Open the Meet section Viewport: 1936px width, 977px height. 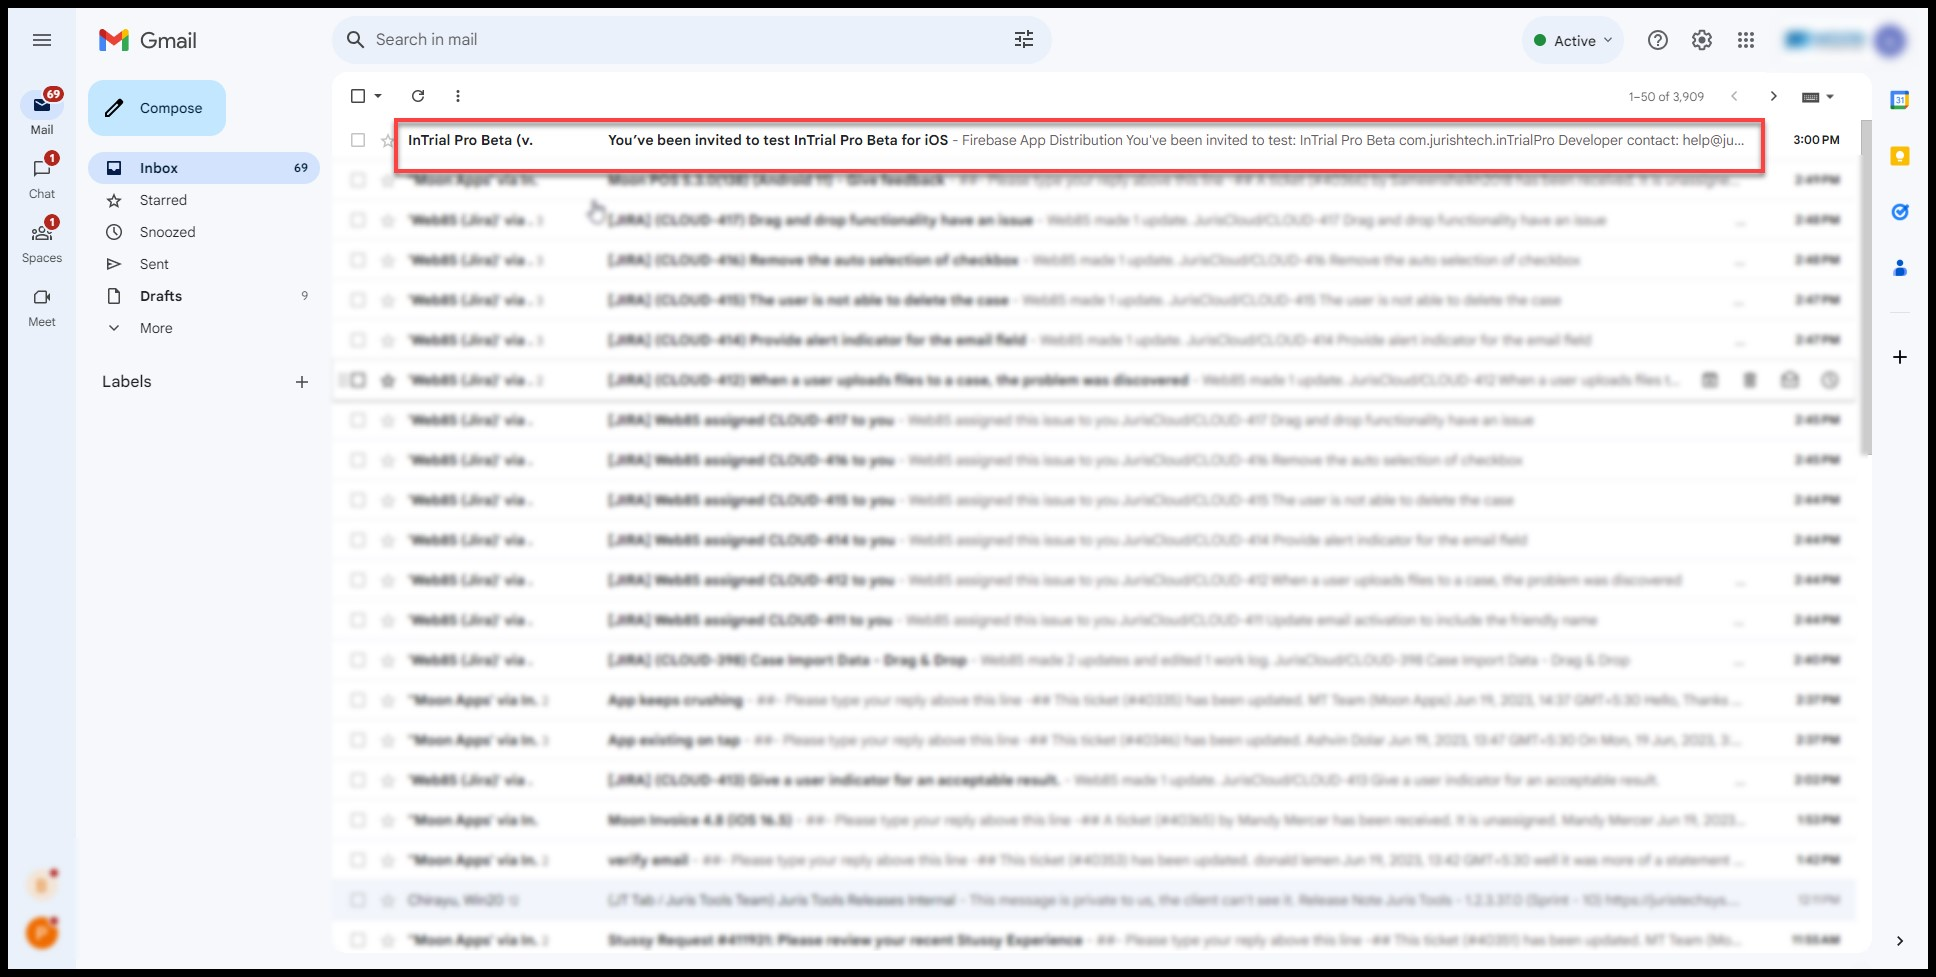point(42,307)
